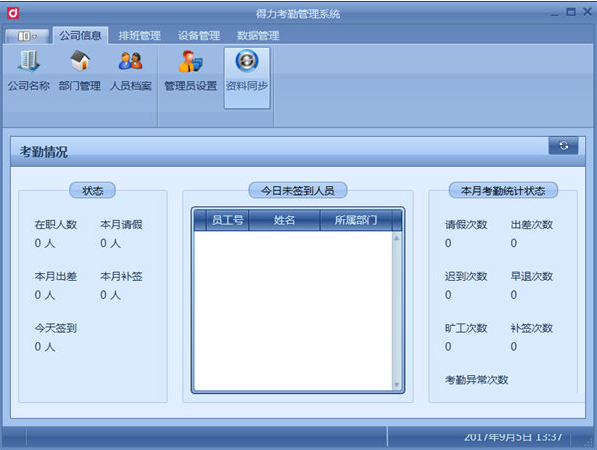The image size is (597, 450).
Task: Click the date and time in status bar
Action: click(x=512, y=437)
